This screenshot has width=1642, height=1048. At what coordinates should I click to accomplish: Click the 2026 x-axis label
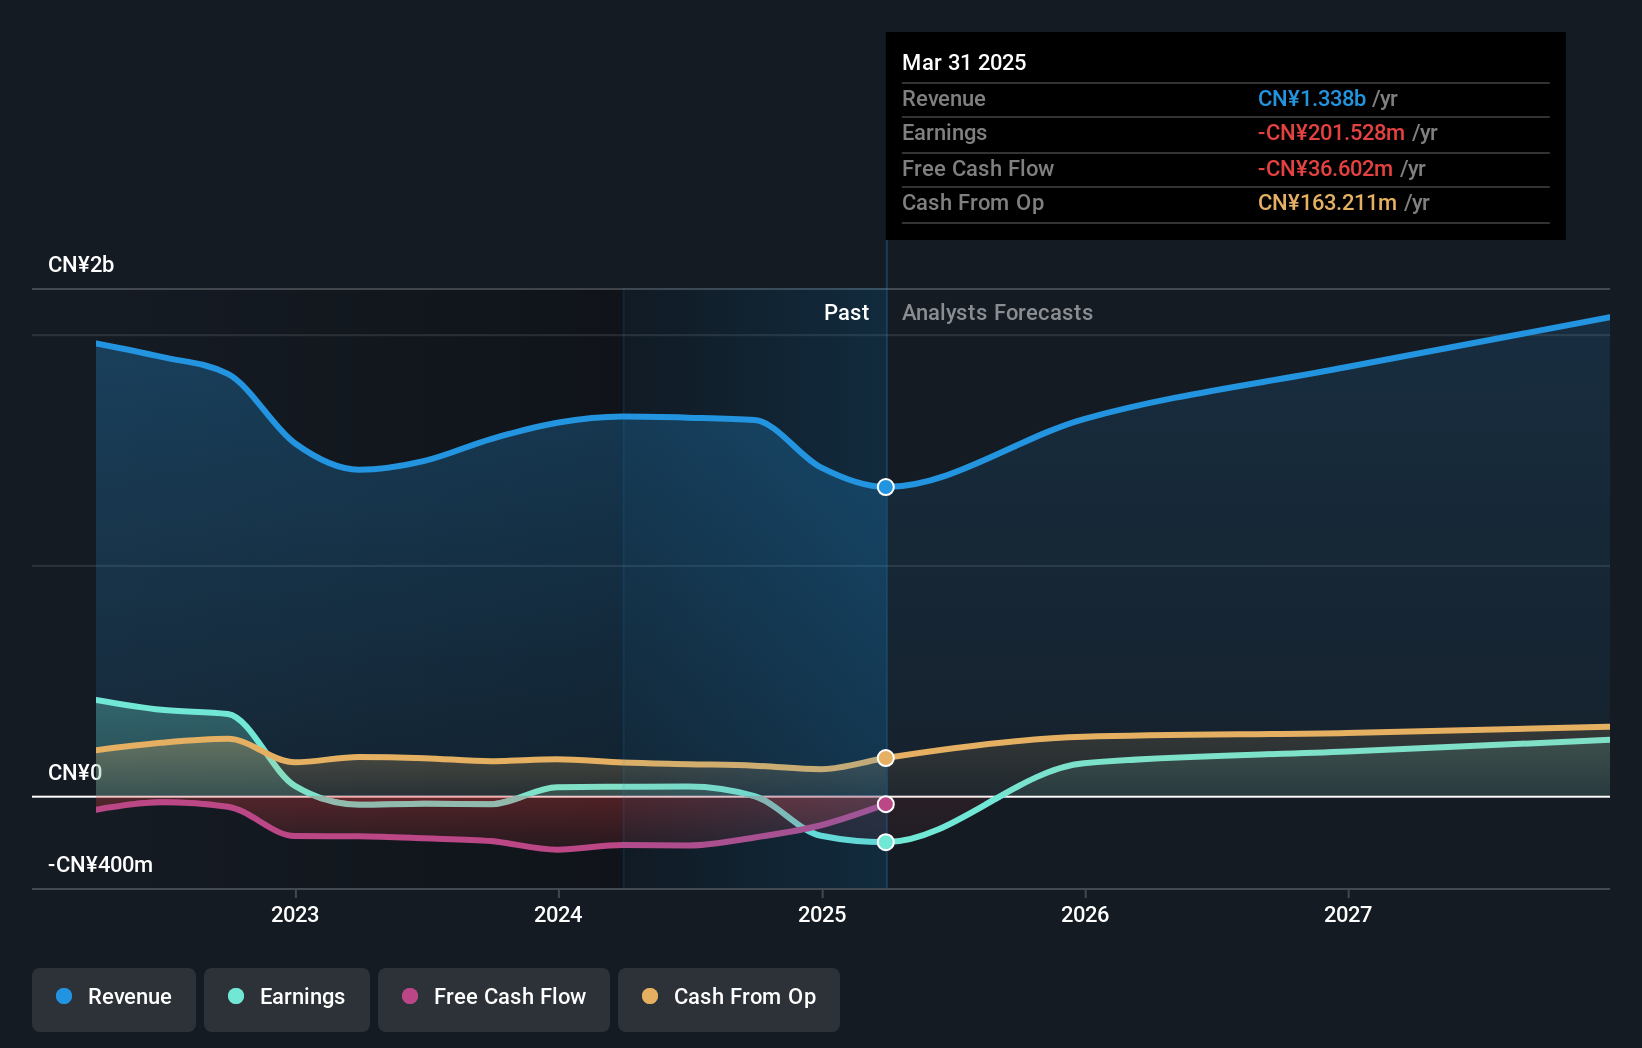click(x=1085, y=914)
